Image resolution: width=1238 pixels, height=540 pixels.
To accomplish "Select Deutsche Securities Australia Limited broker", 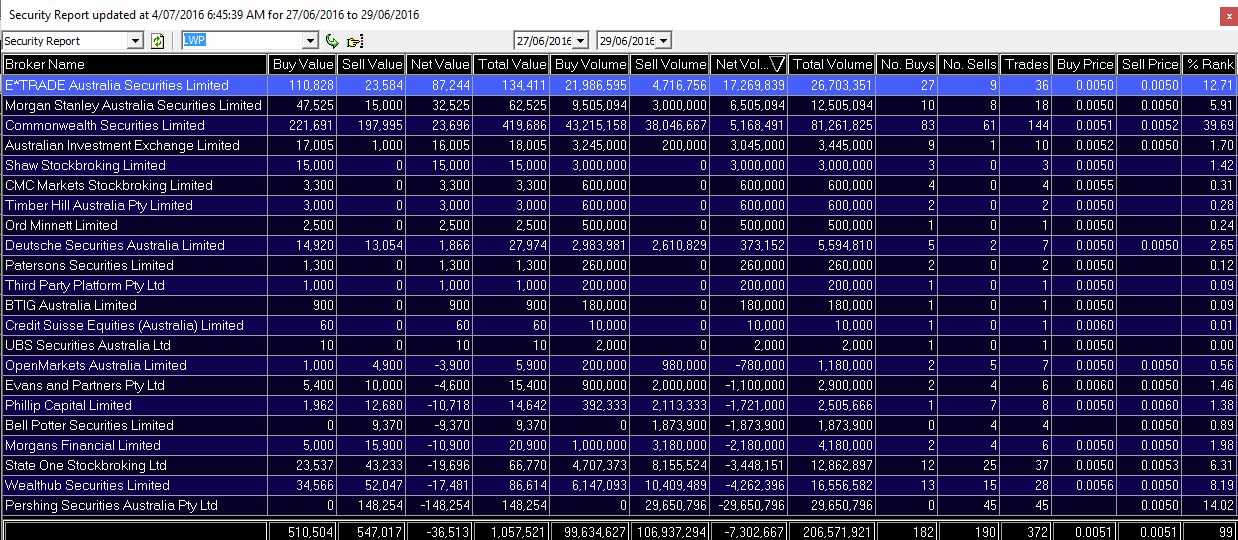I will [115, 245].
